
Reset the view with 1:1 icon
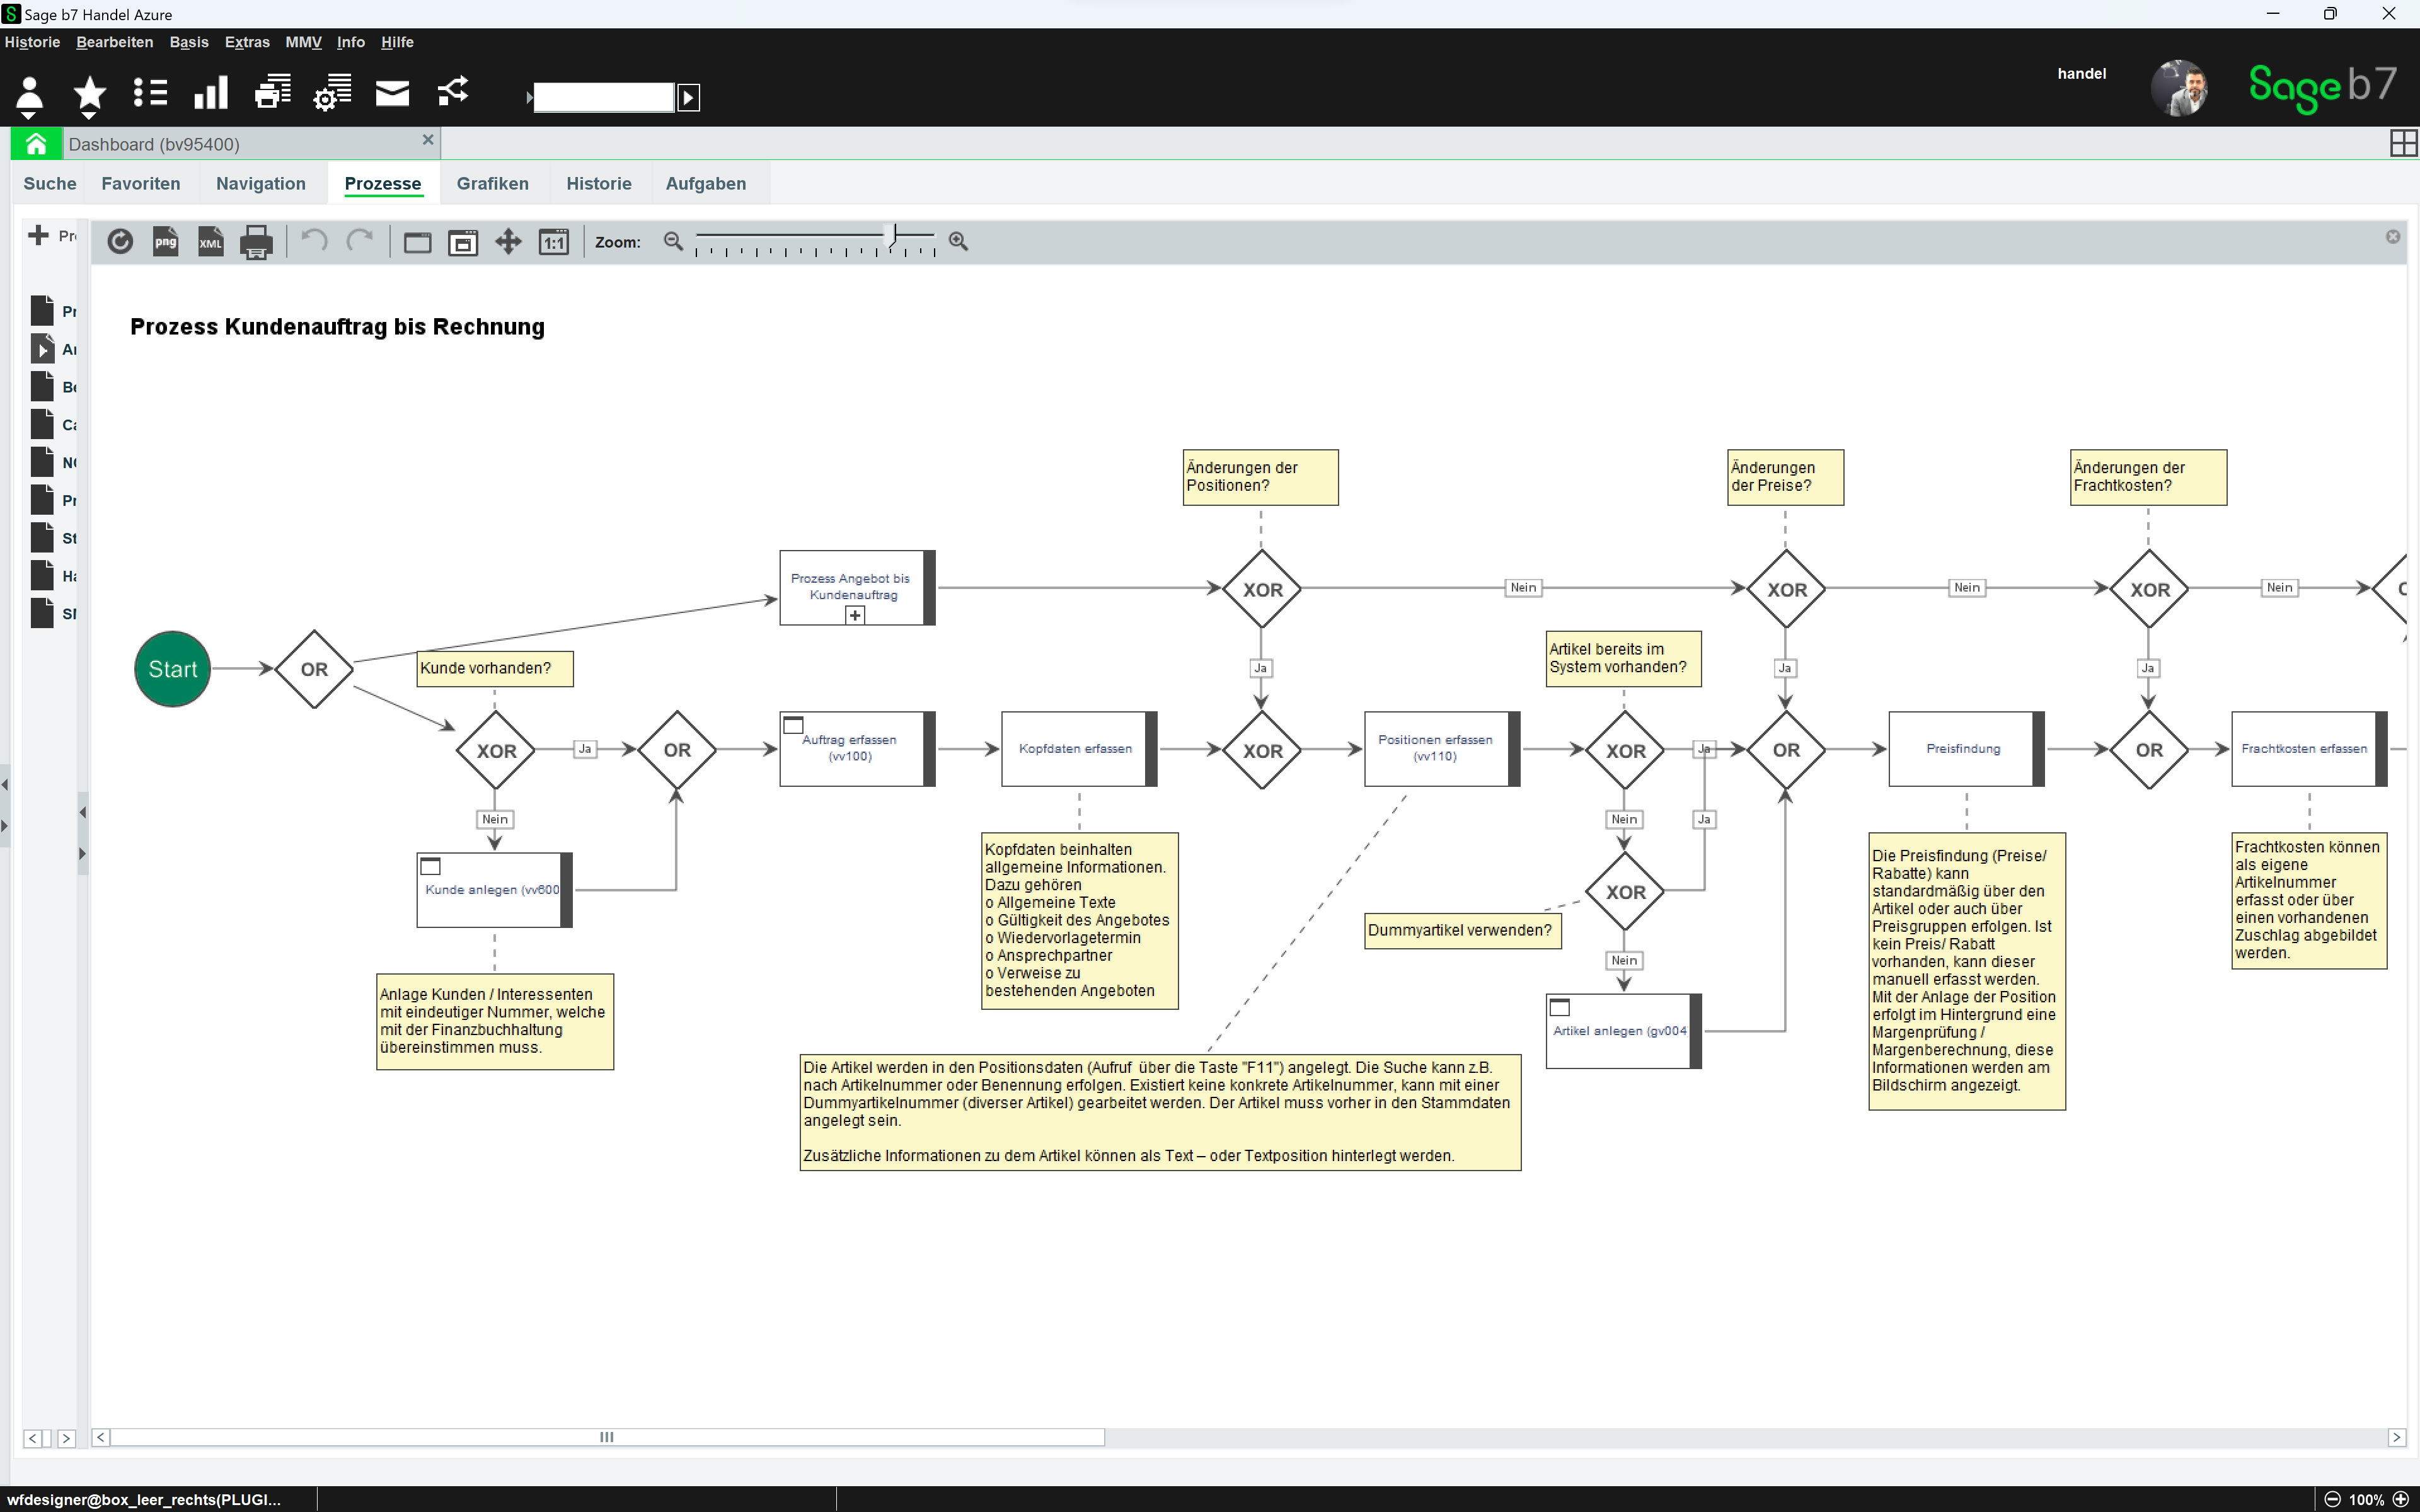(x=553, y=242)
